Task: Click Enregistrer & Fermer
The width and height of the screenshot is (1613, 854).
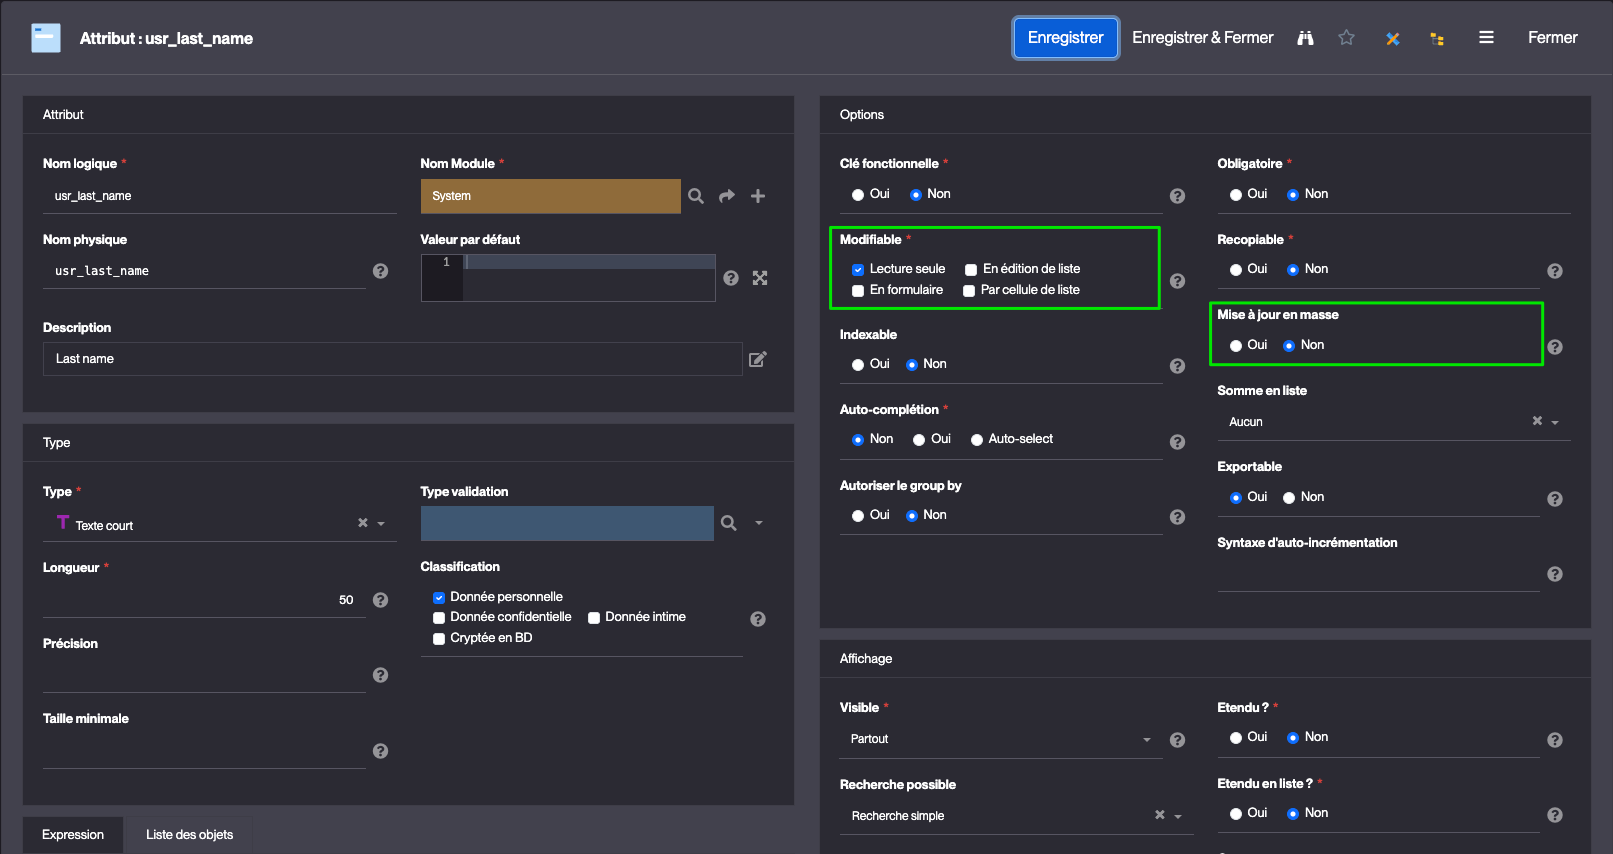Action: (x=1202, y=38)
